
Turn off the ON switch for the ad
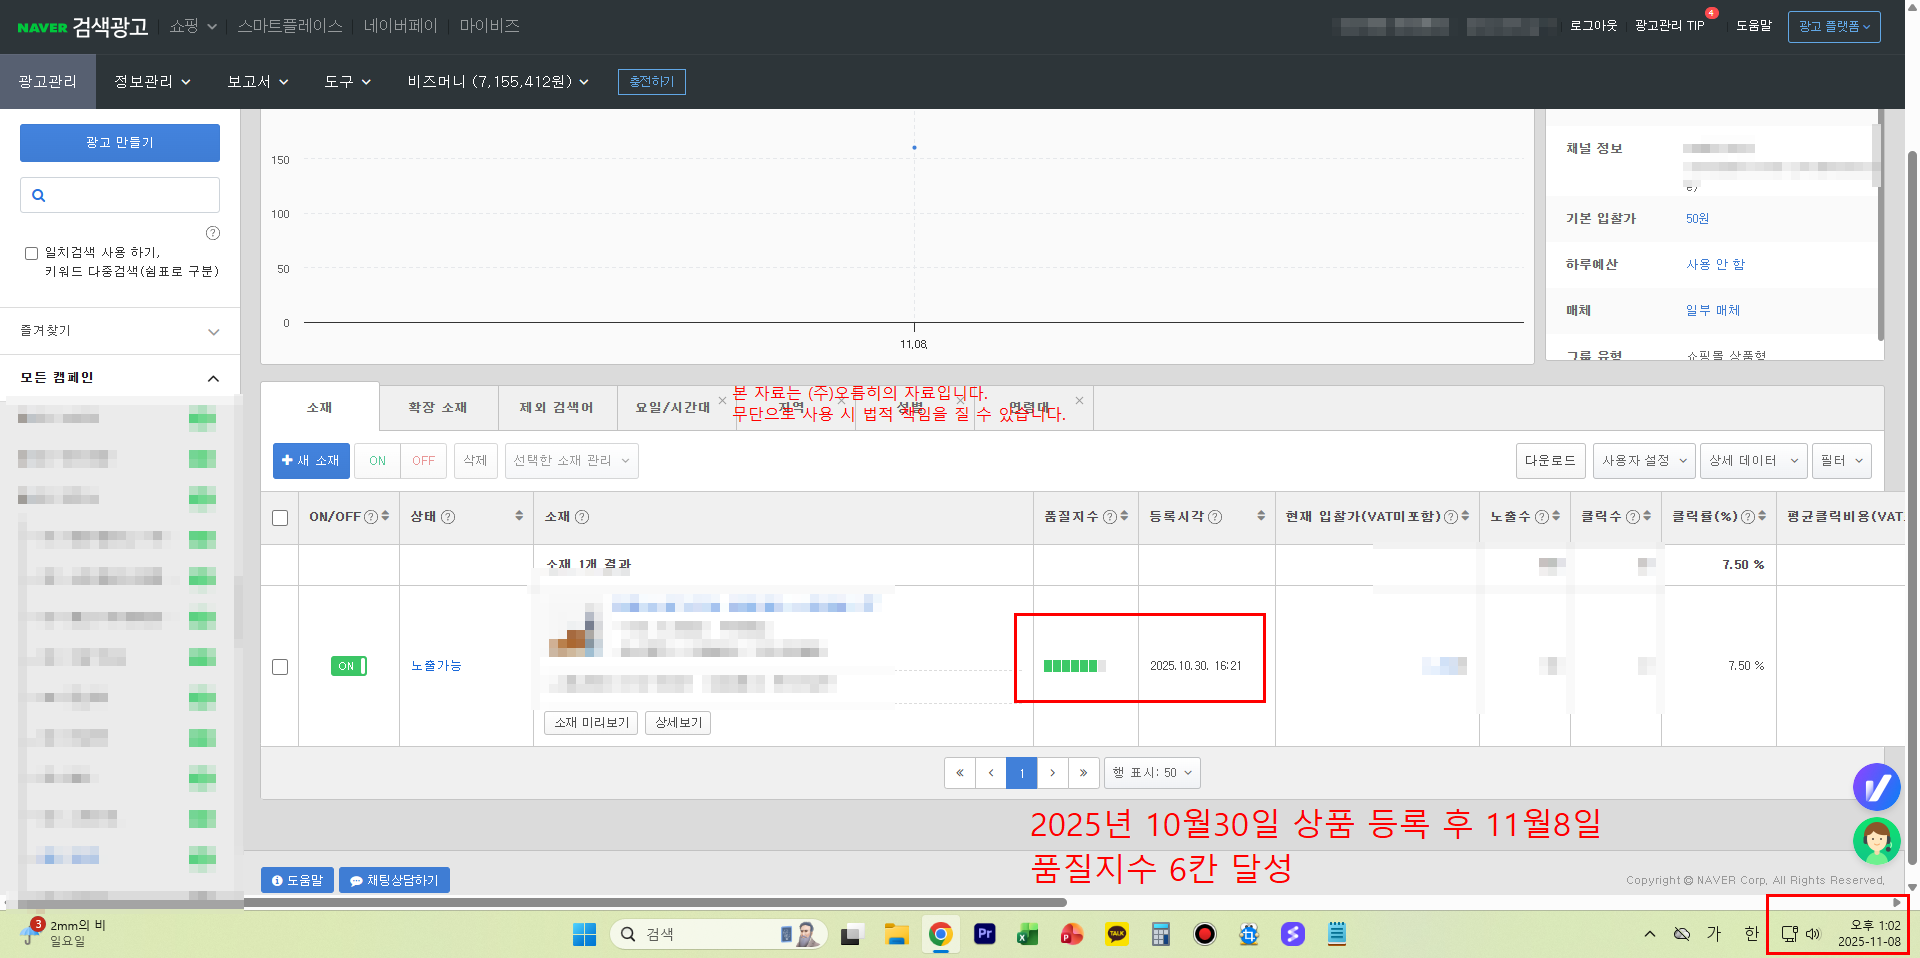coord(348,665)
